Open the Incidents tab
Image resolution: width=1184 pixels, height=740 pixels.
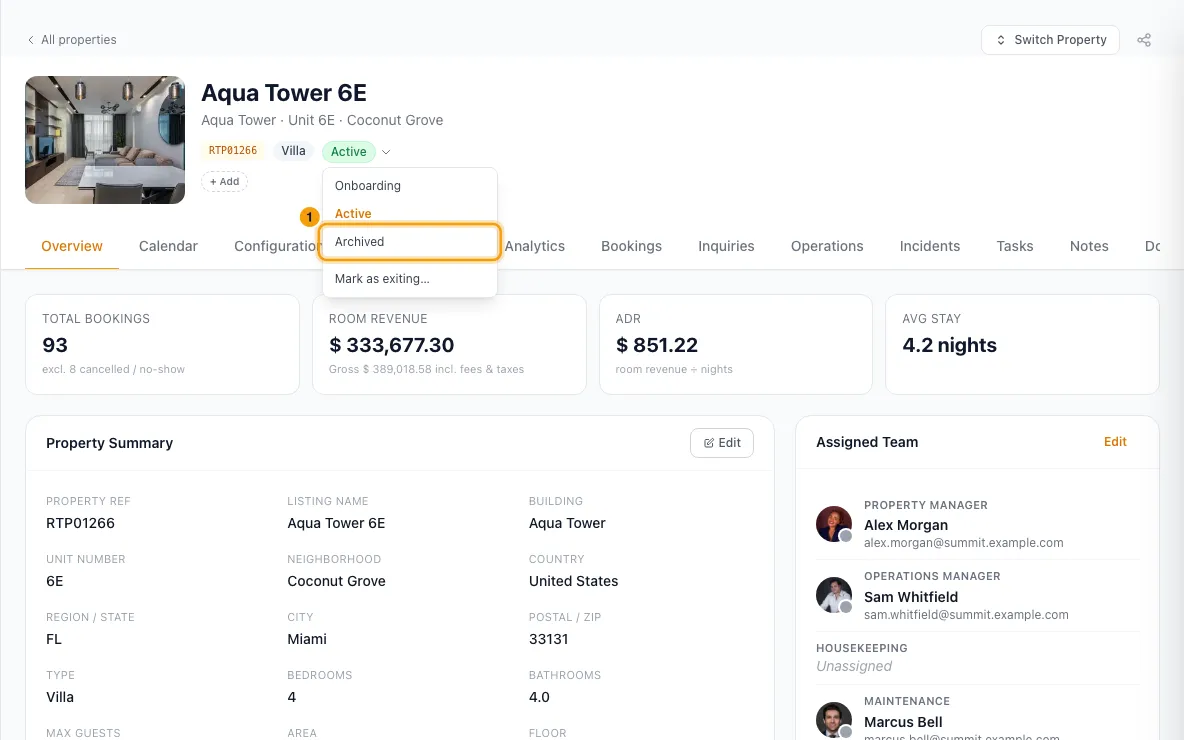pyautogui.click(x=930, y=246)
